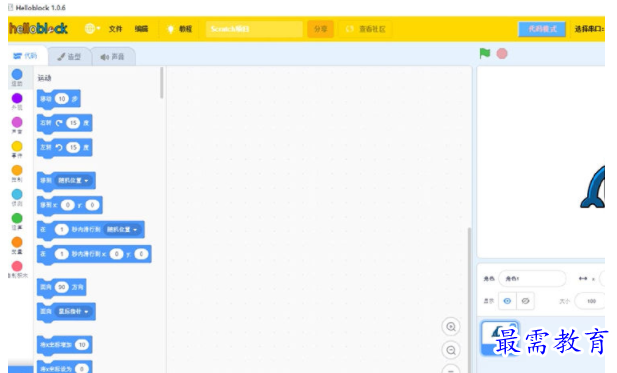The image size is (617, 373).
Task: Open the globe language menu
Action: (x=92, y=29)
